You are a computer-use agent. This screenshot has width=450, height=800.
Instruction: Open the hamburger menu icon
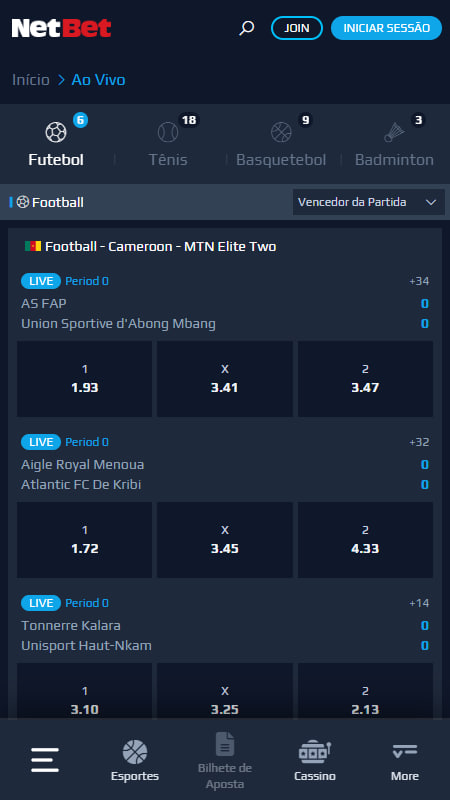(x=45, y=760)
